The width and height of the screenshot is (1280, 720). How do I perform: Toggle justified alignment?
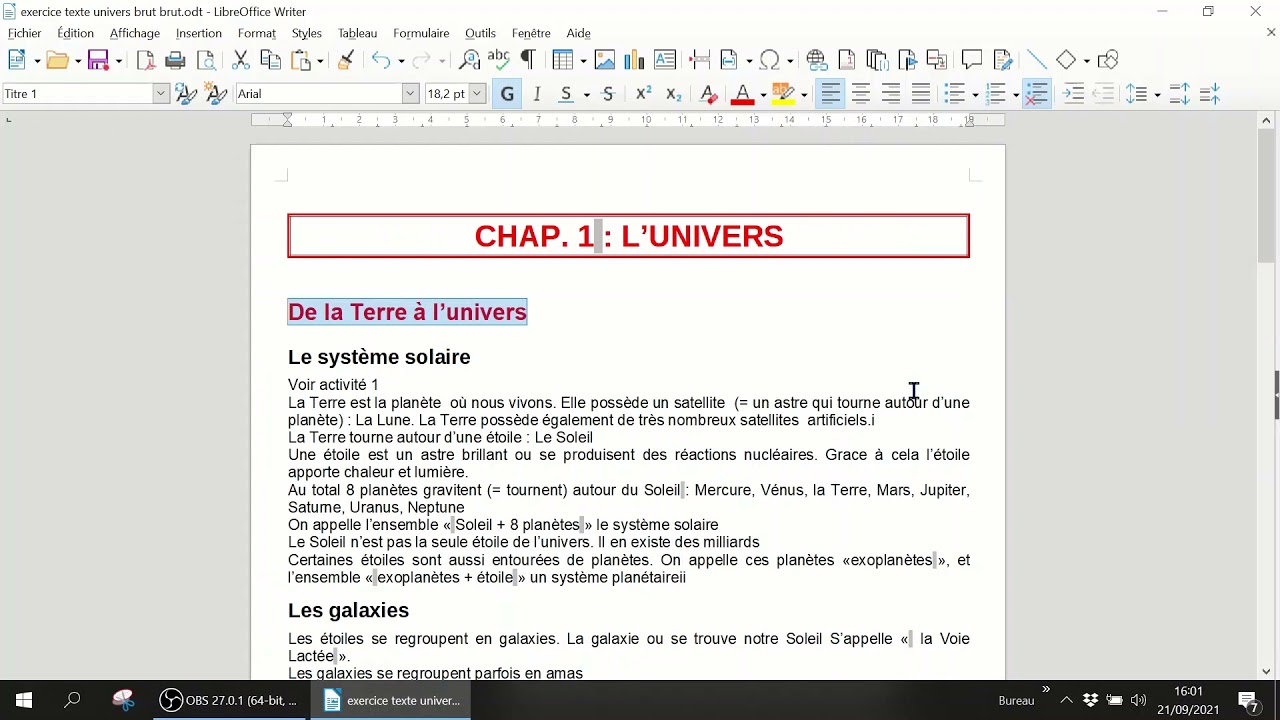coord(920,94)
